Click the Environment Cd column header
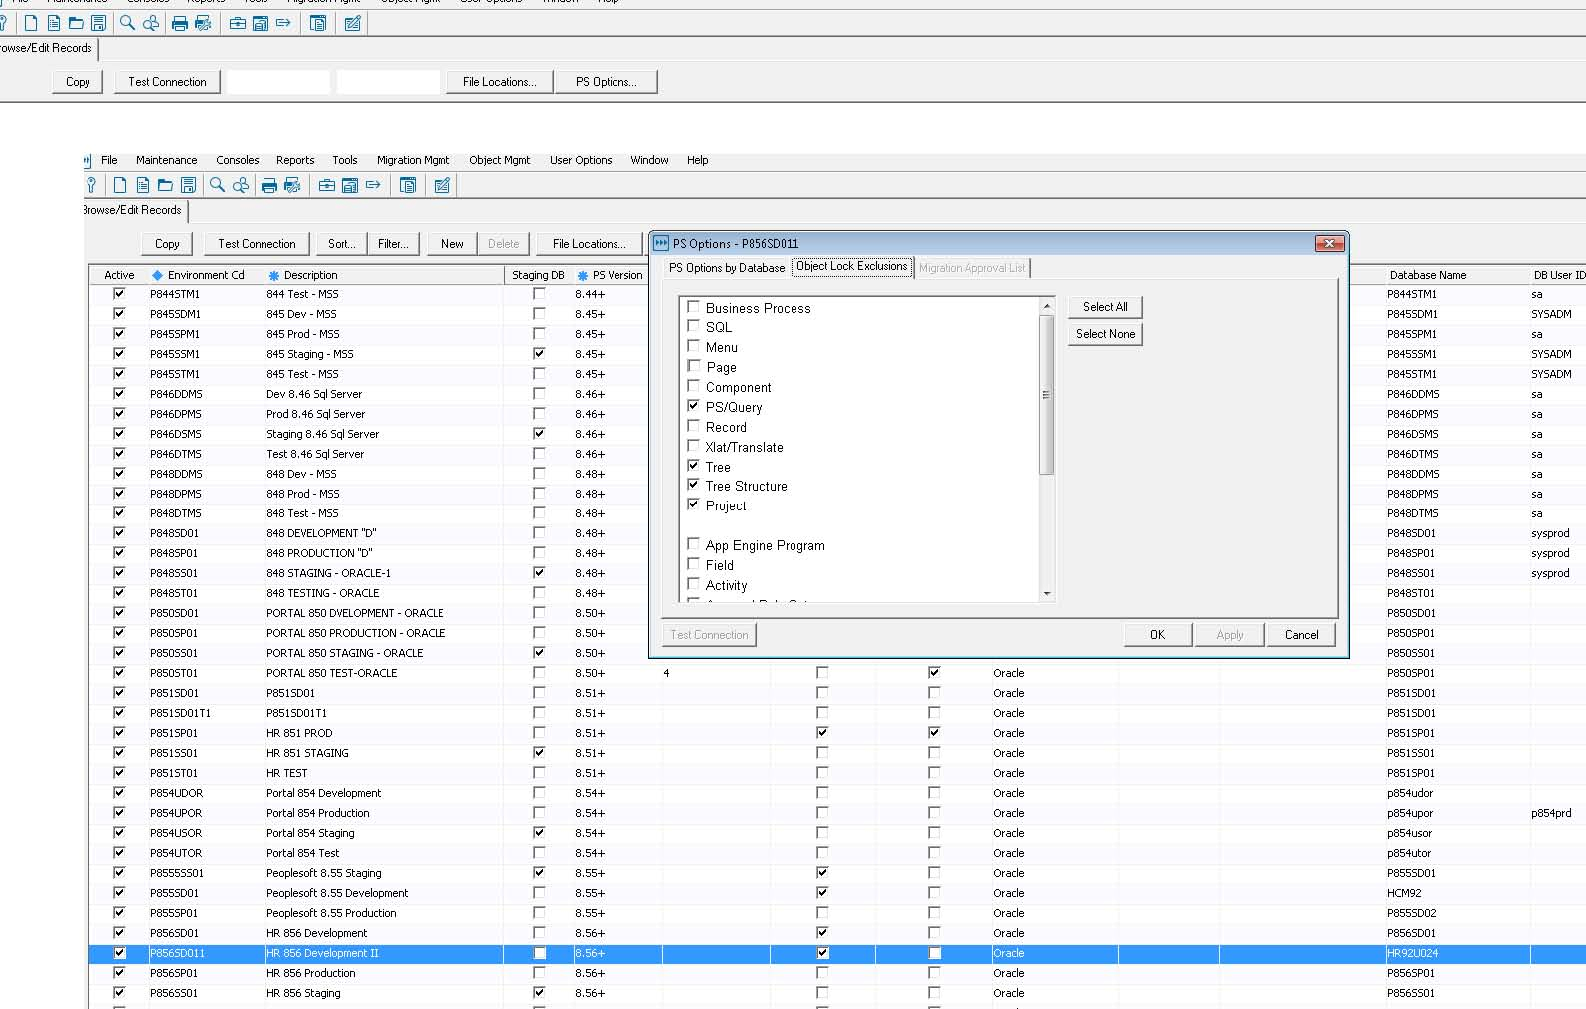Viewport: 1586px width, 1009px height. pos(205,275)
